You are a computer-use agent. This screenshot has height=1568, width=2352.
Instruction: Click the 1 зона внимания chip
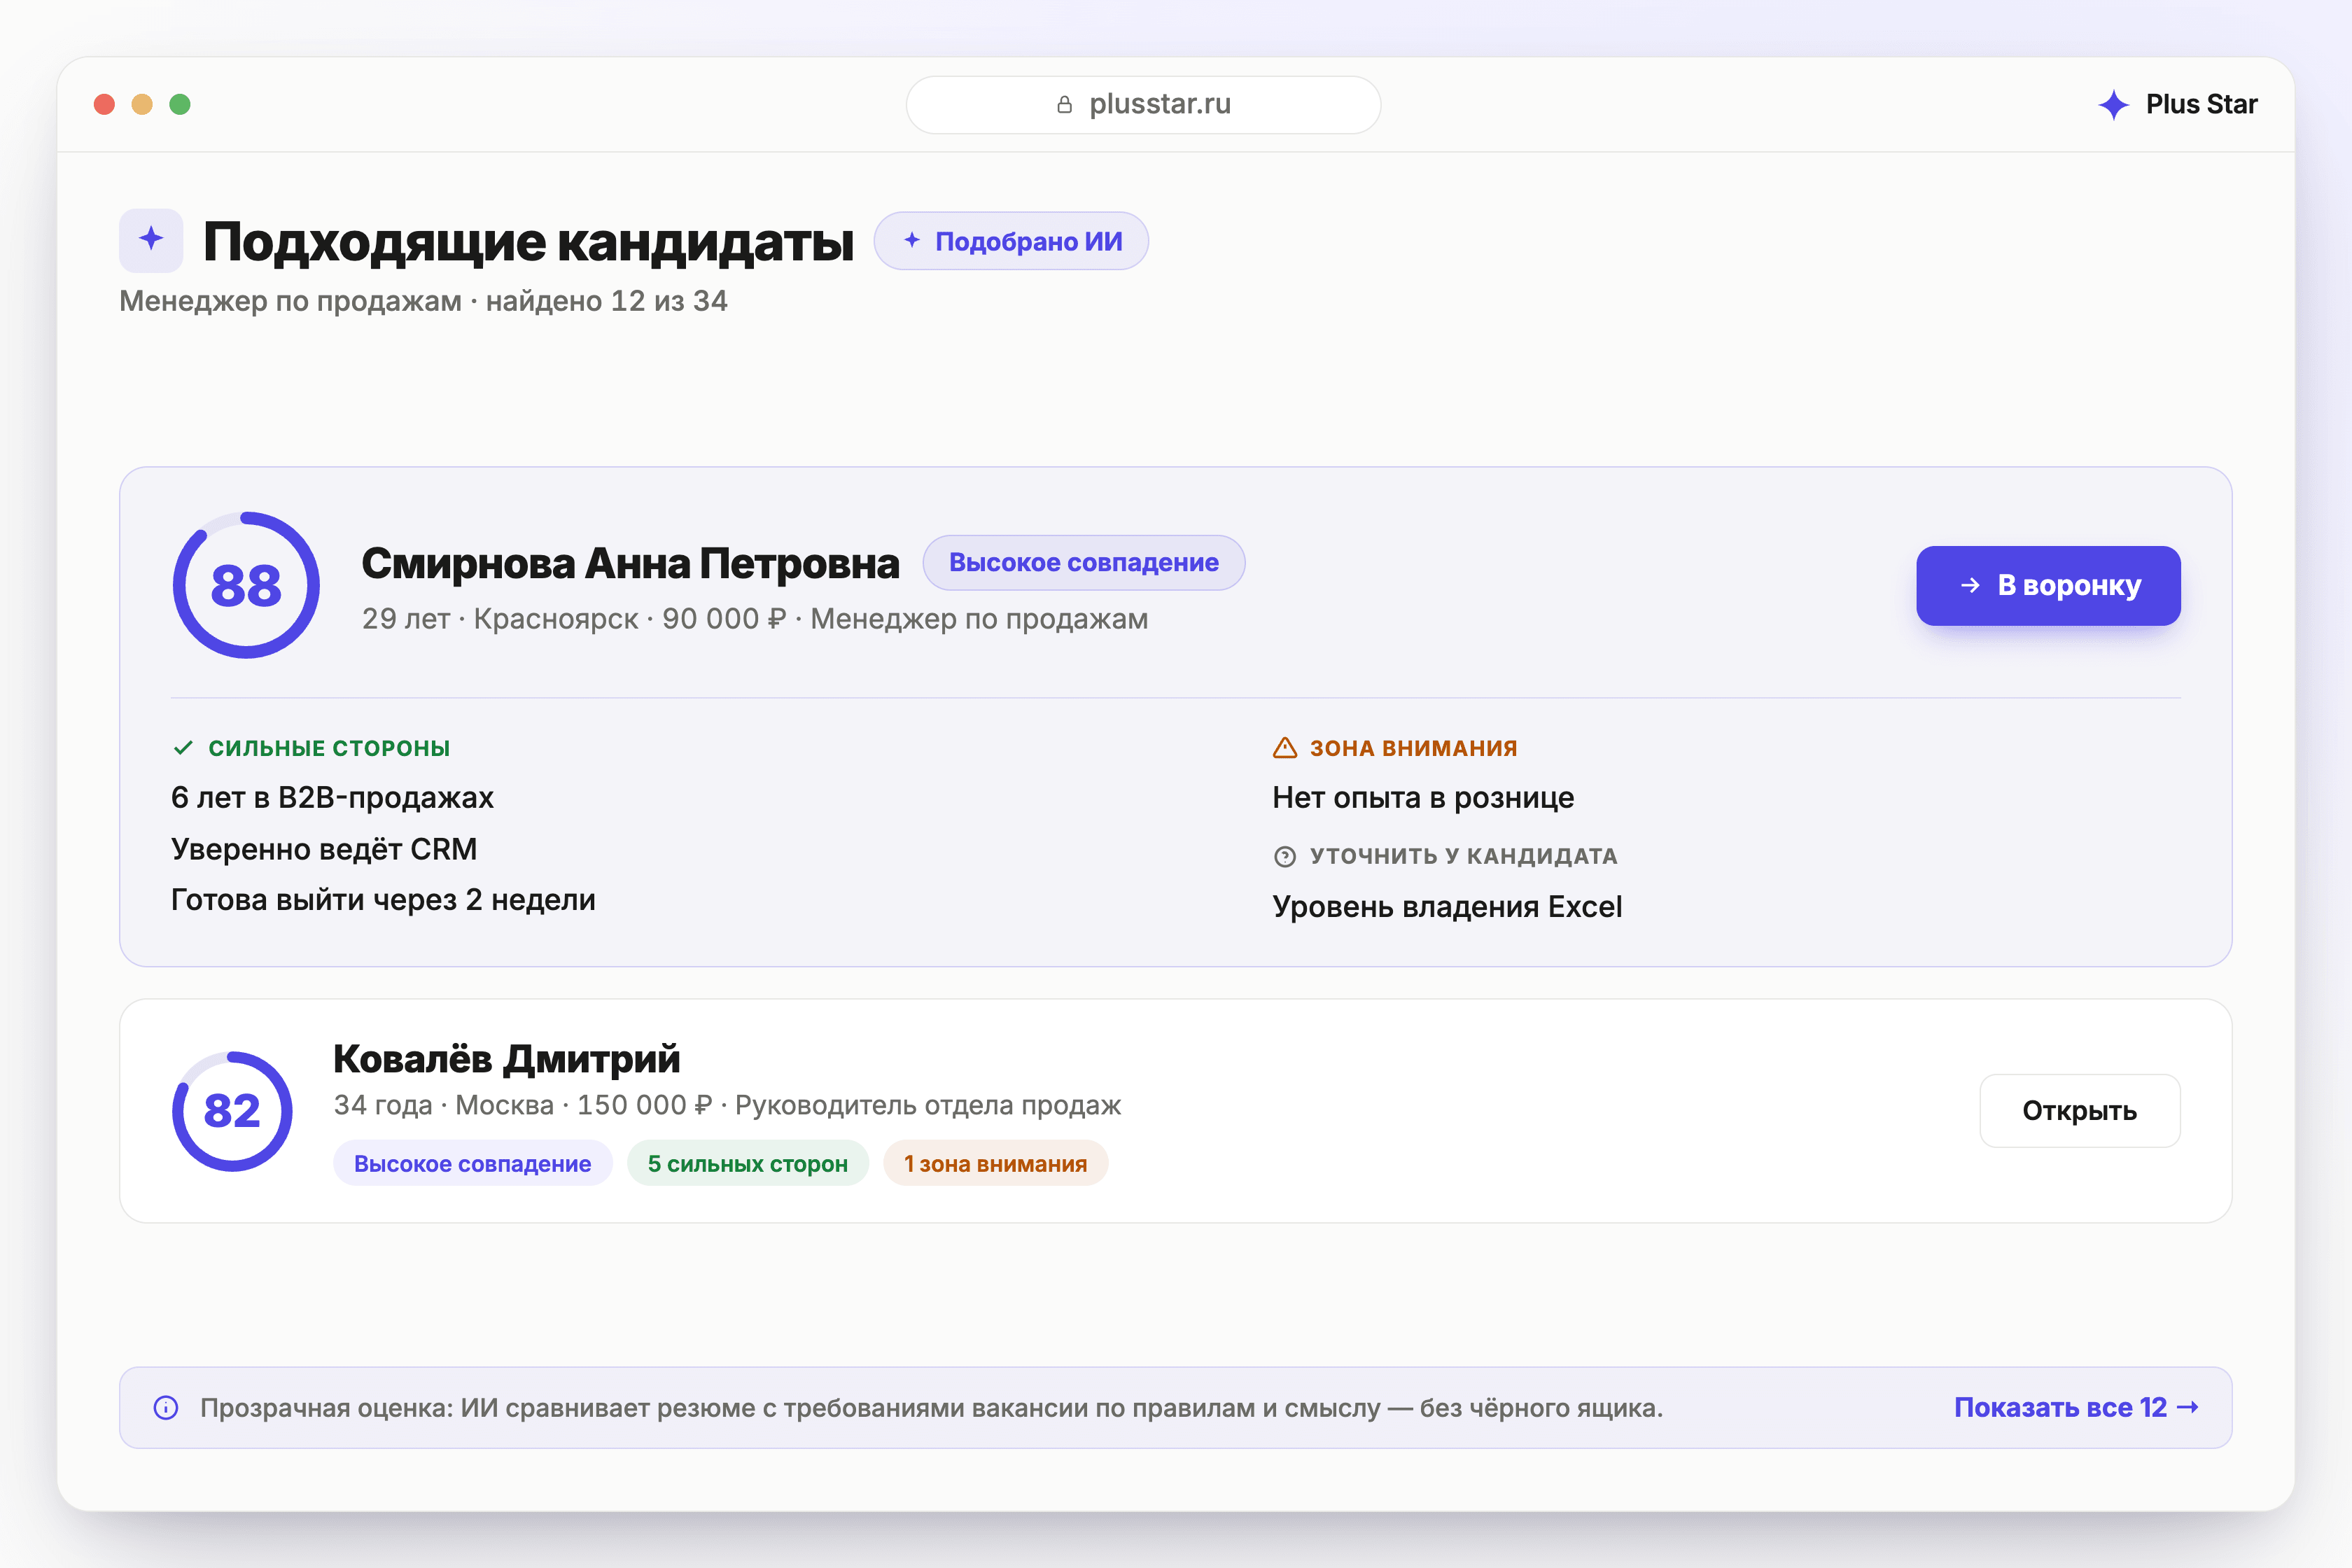point(995,1163)
